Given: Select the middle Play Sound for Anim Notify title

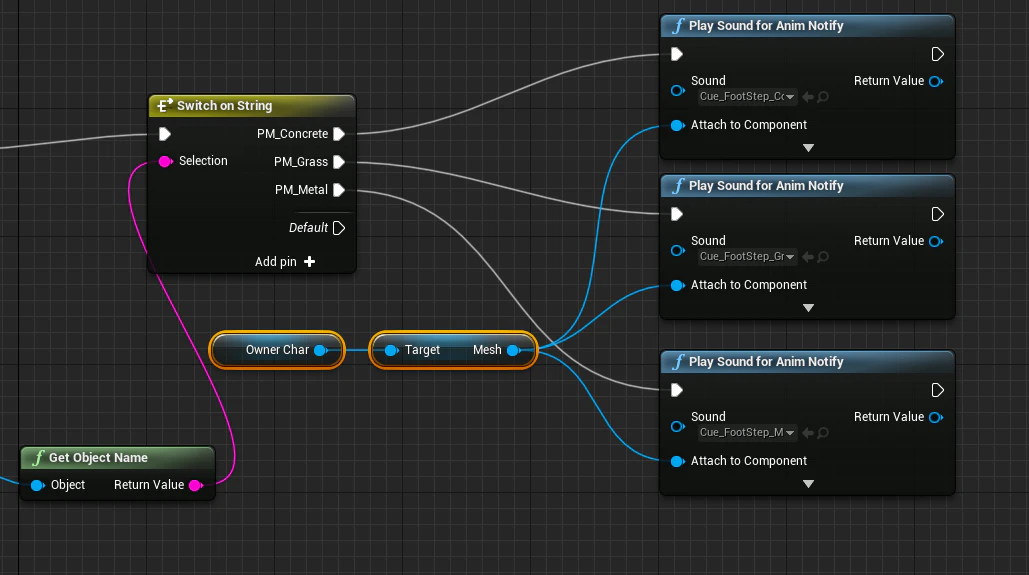Looking at the screenshot, I should tap(766, 186).
